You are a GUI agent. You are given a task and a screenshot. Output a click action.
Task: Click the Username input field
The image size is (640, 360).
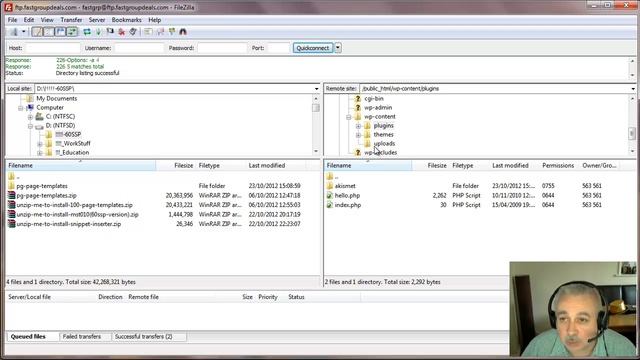(x=139, y=48)
